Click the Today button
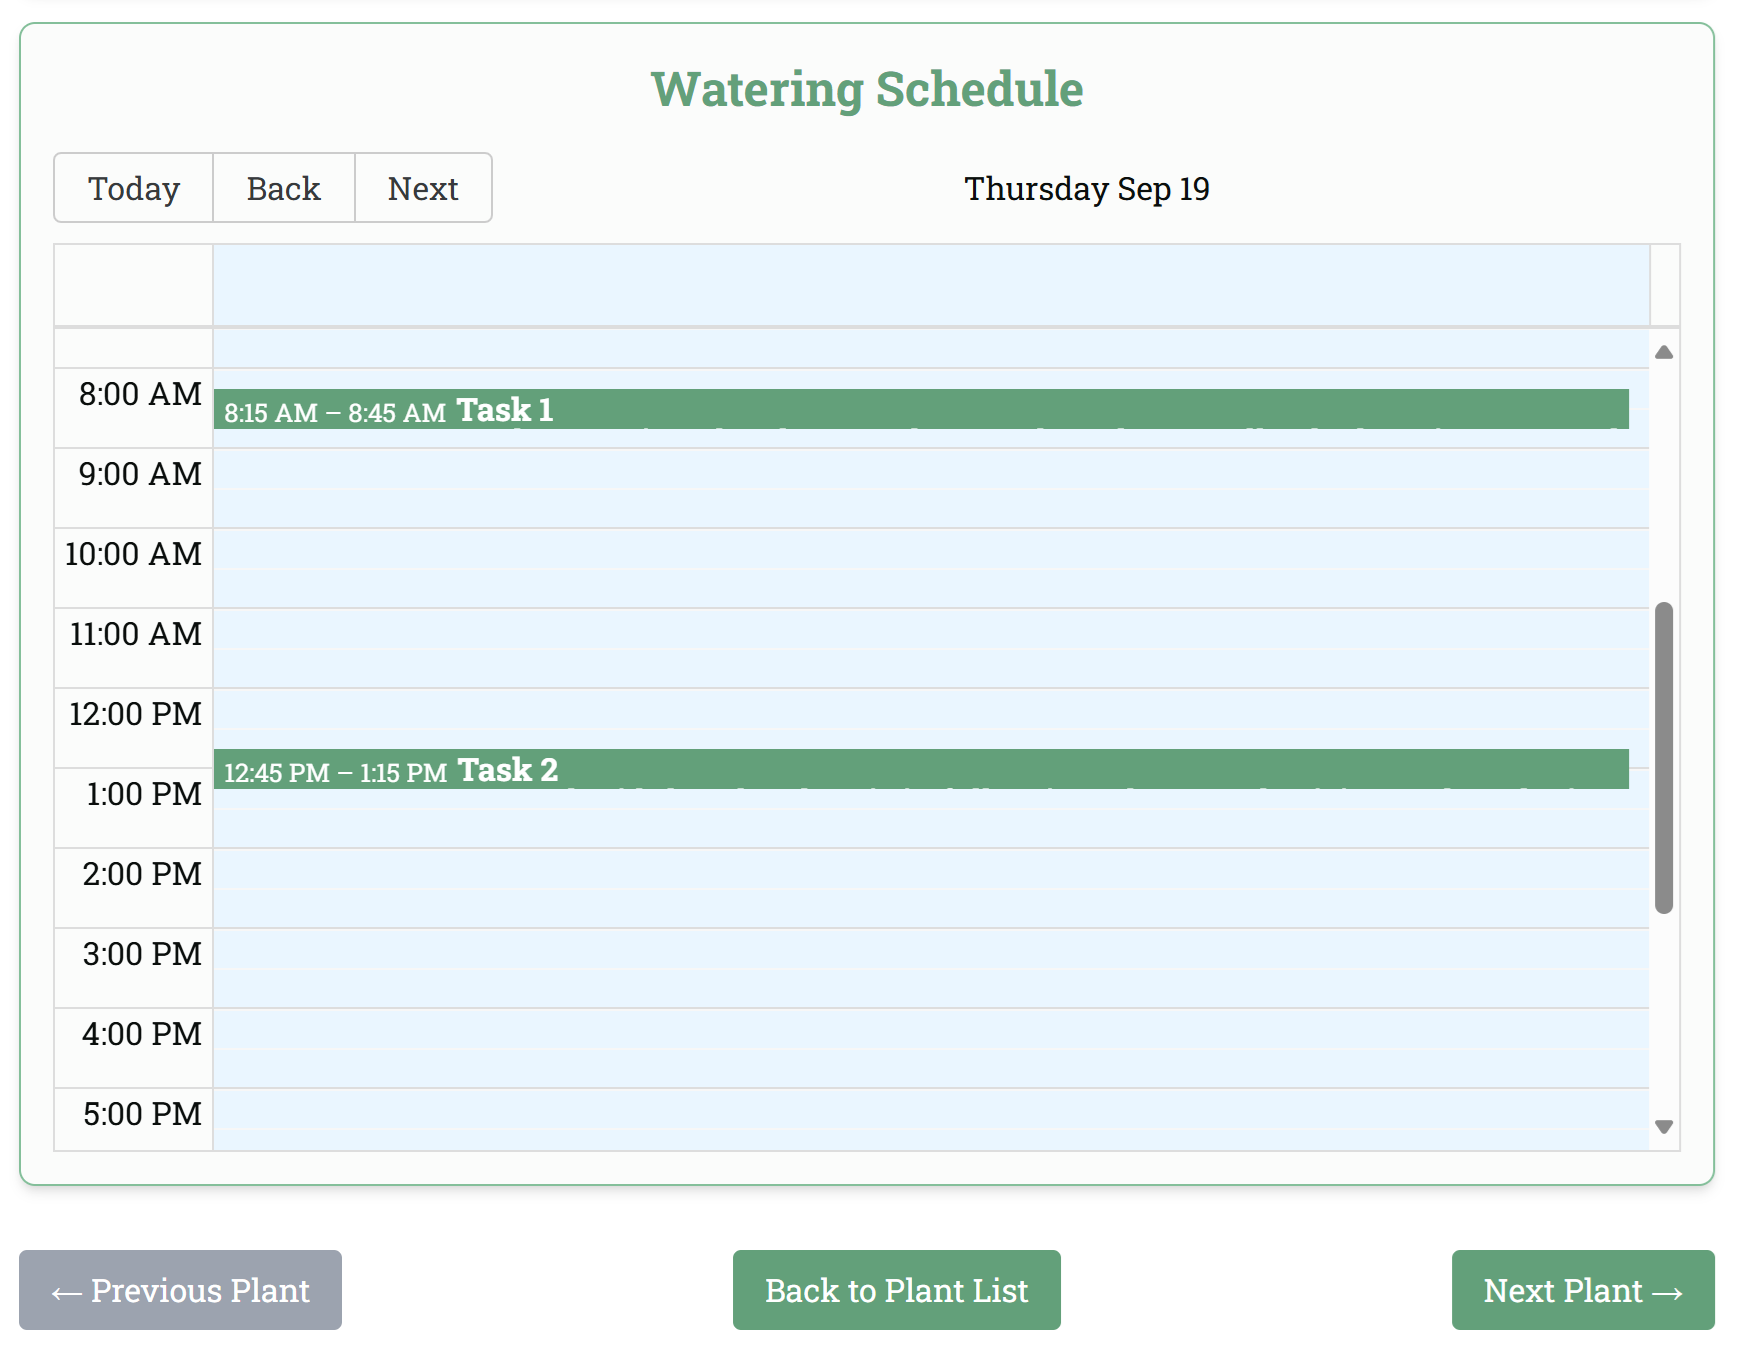 coord(133,188)
